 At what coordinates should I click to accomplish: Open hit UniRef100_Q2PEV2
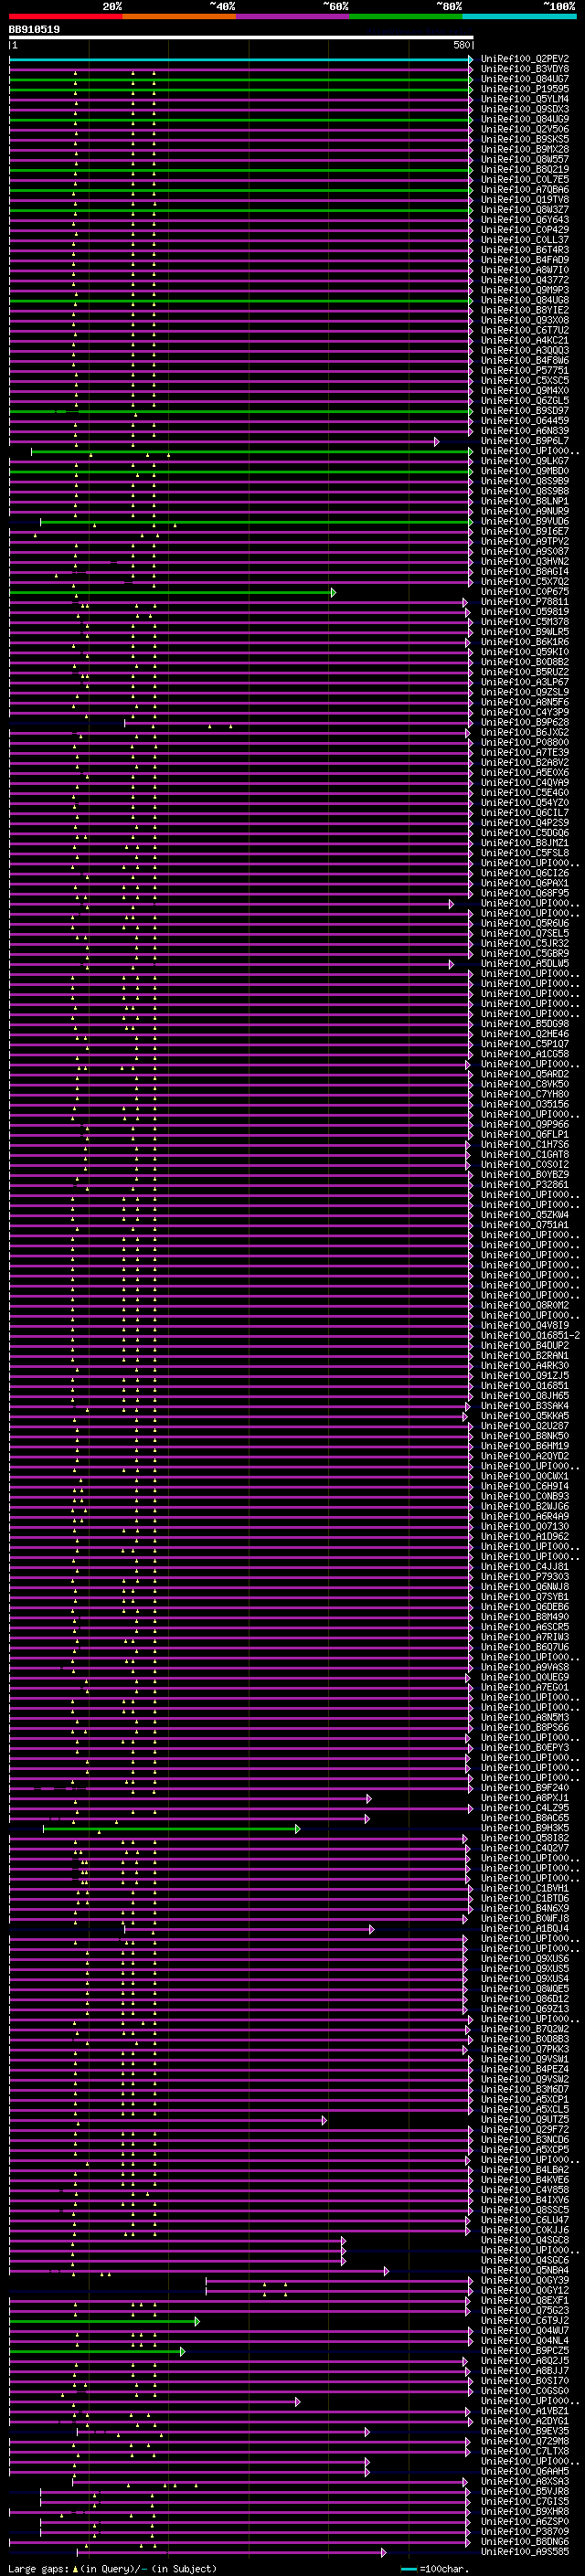click(525, 59)
